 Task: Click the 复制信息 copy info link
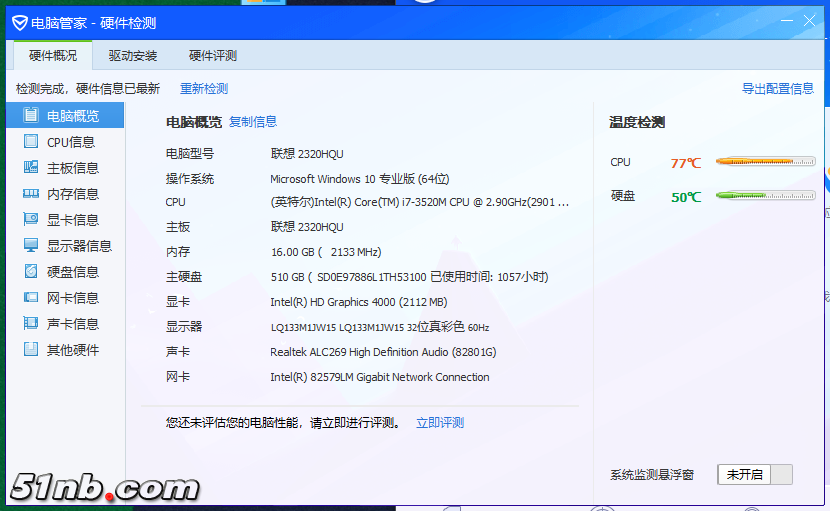[253, 122]
